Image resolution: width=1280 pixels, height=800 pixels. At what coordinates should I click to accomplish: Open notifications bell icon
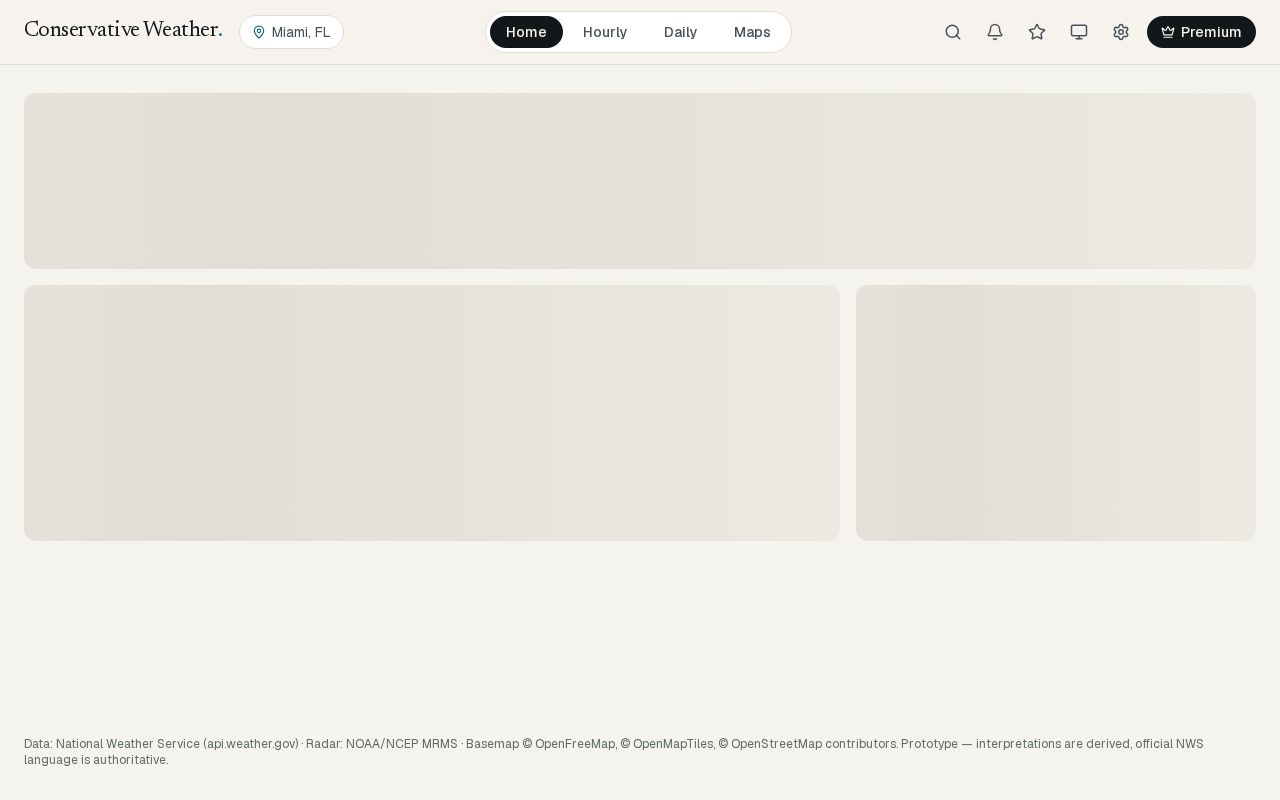(995, 32)
